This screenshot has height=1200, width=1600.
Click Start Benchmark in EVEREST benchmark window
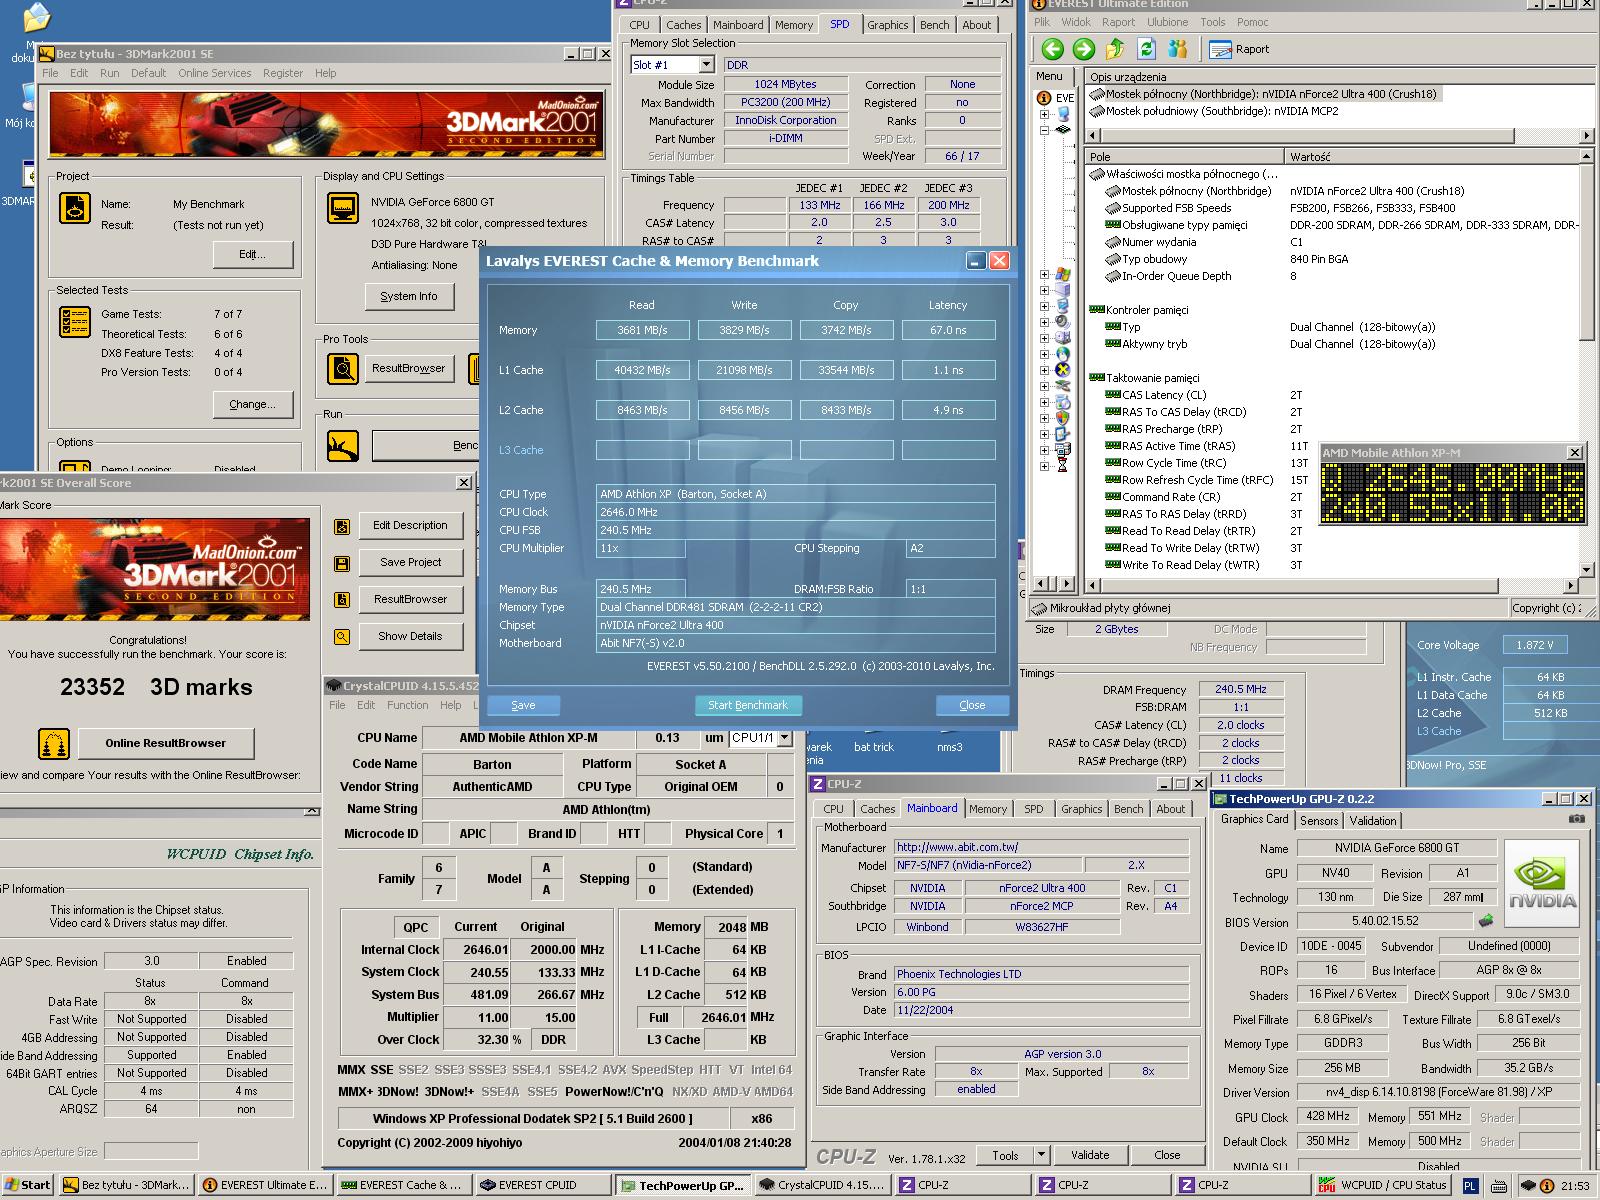pos(748,705)
